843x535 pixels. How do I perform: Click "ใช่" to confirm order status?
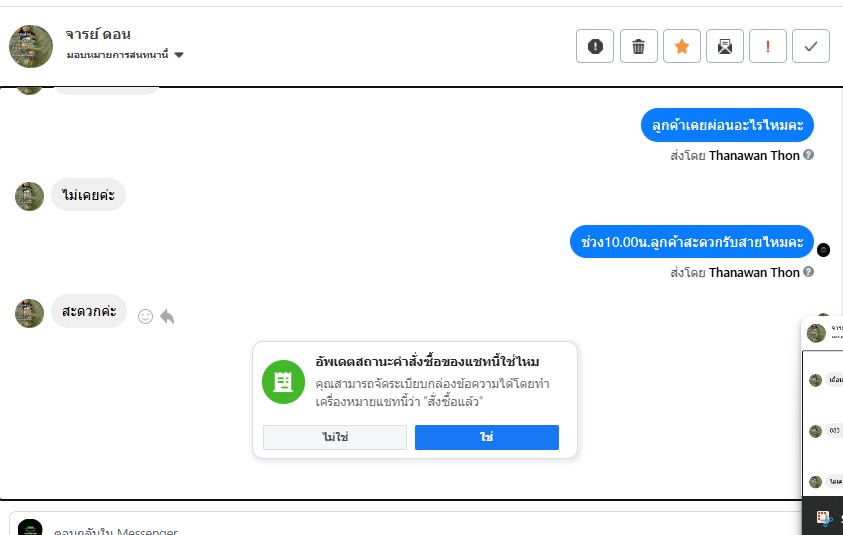pyautogui.click(x=487, y=438)
